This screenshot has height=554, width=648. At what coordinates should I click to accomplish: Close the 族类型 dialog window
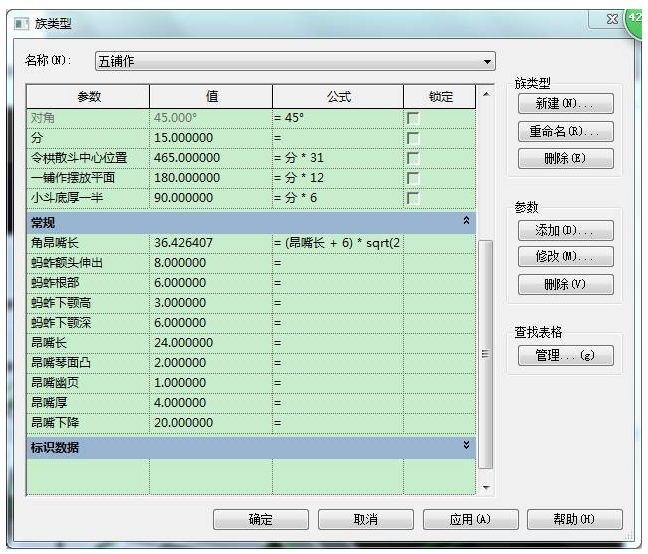coord(612,19)
